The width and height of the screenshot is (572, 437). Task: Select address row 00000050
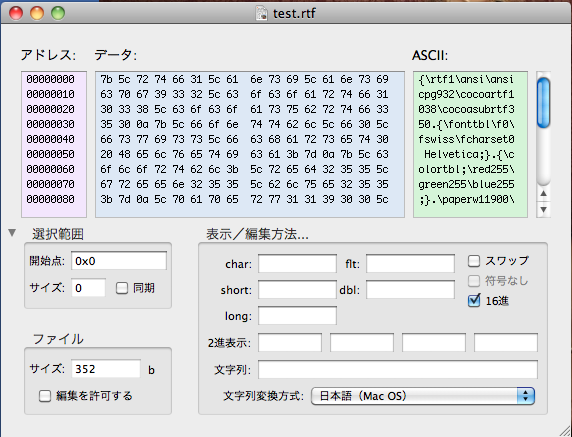click(50, 154)
